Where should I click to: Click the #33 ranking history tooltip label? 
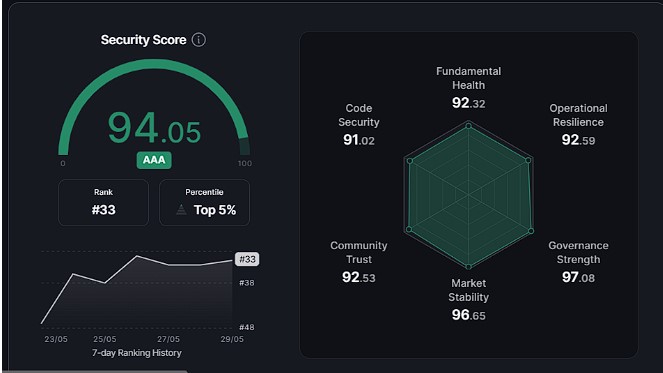click(x=247, y=259)
